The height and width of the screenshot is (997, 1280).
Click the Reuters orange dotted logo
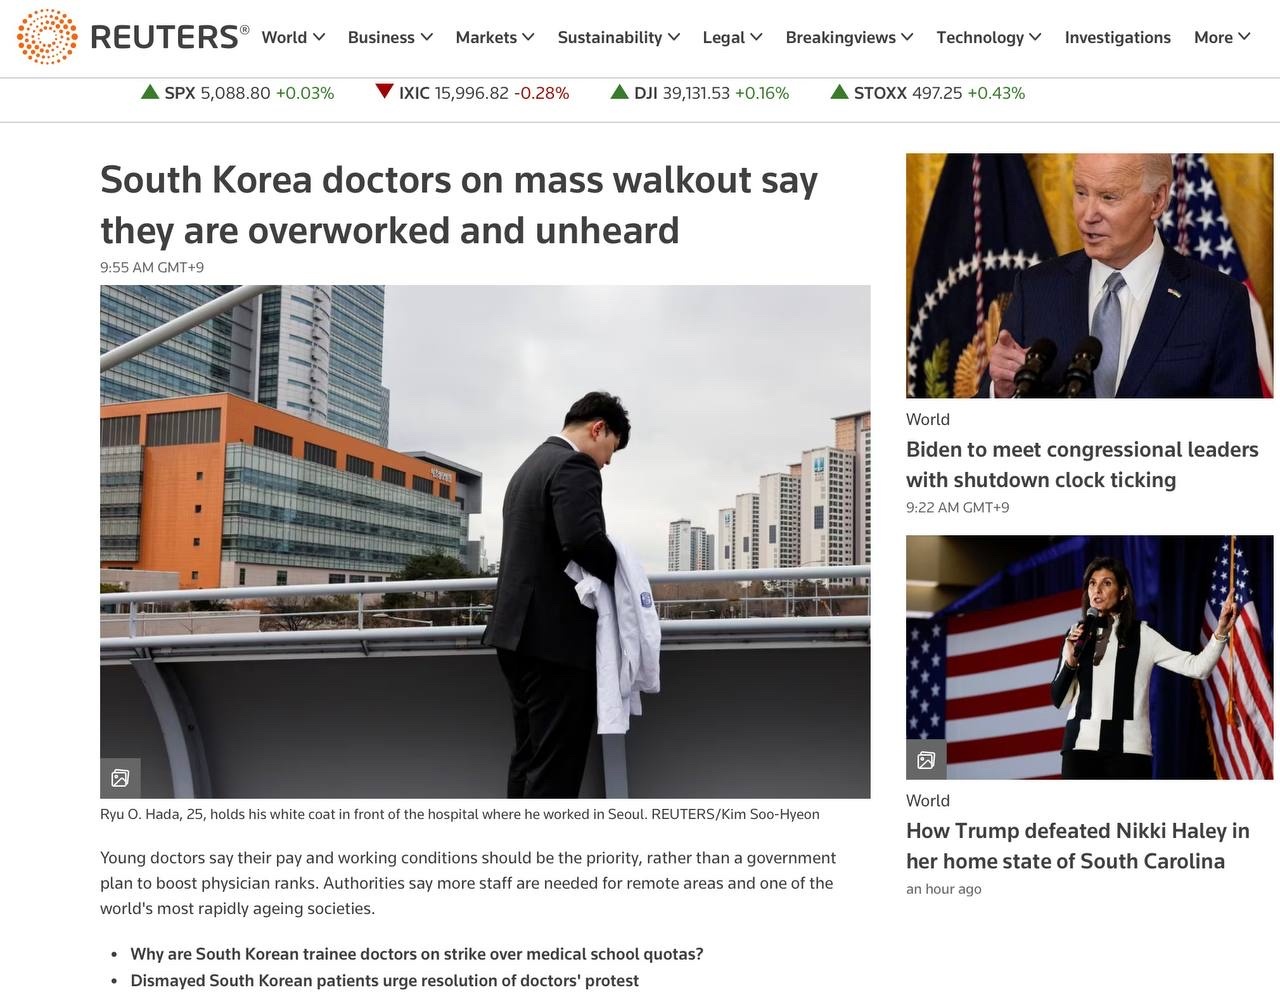47,37
